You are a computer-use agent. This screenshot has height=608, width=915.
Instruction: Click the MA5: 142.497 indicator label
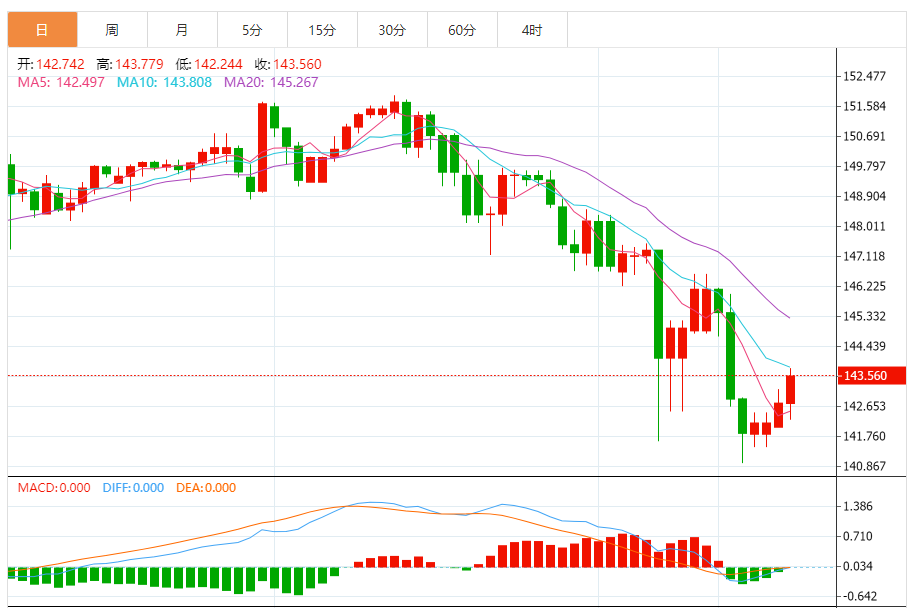coord(61,82)
